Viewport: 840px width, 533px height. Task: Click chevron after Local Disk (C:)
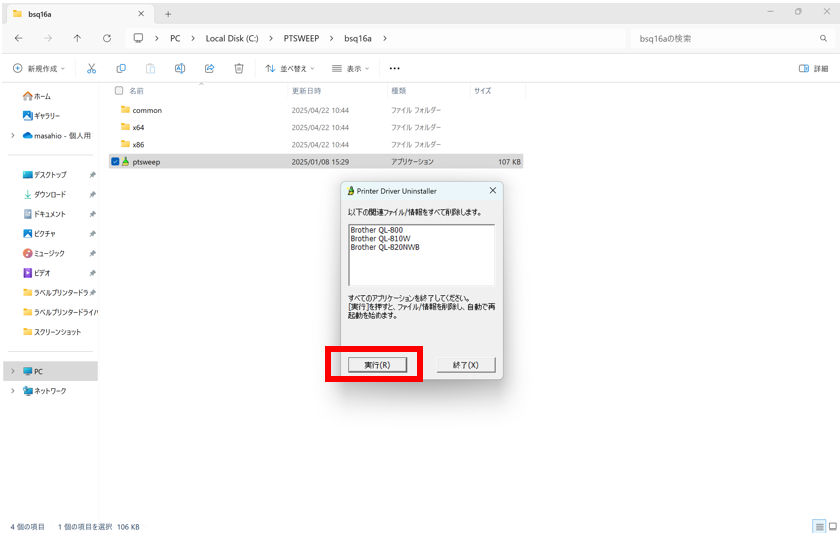tap(271, 39)
